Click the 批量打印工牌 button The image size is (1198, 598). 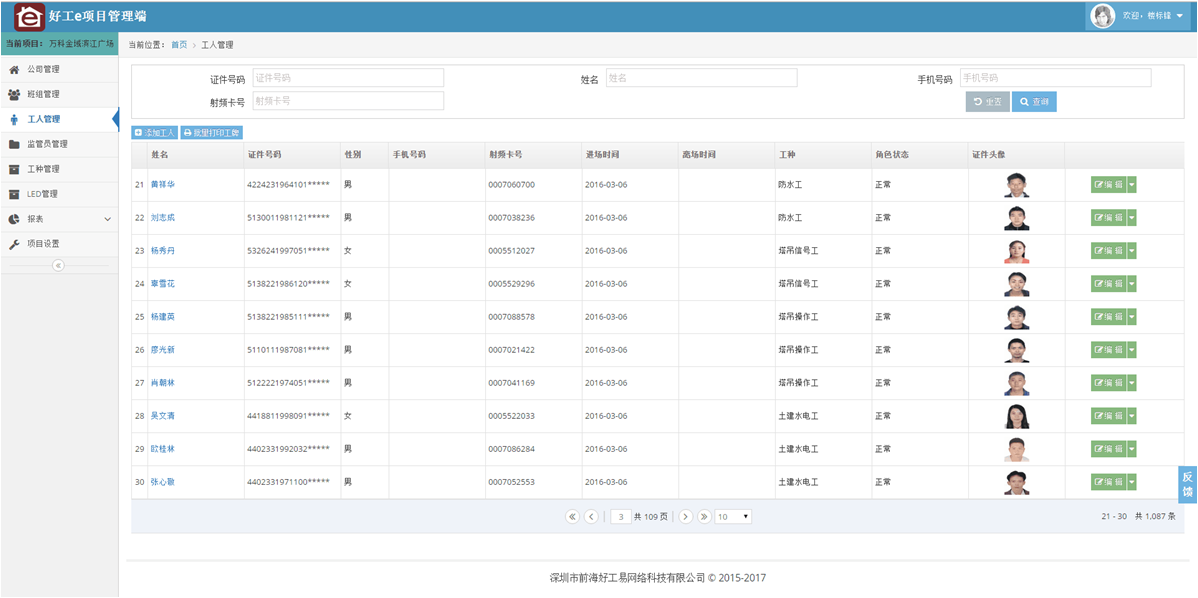coord(211,132)
